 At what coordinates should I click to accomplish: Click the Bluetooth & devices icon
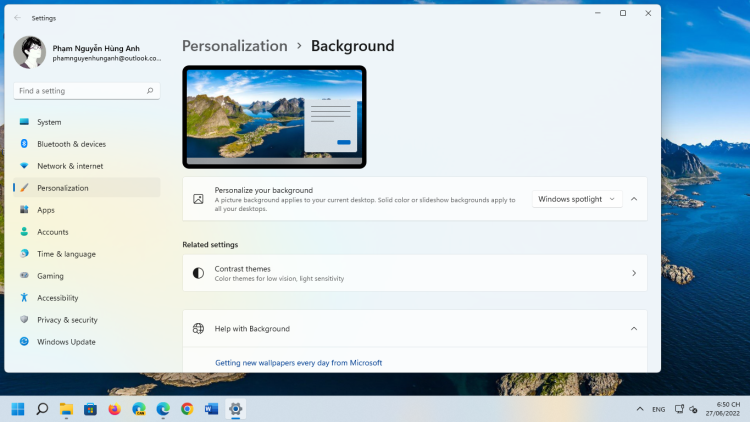pyautogui.click(x=24, y=144)
